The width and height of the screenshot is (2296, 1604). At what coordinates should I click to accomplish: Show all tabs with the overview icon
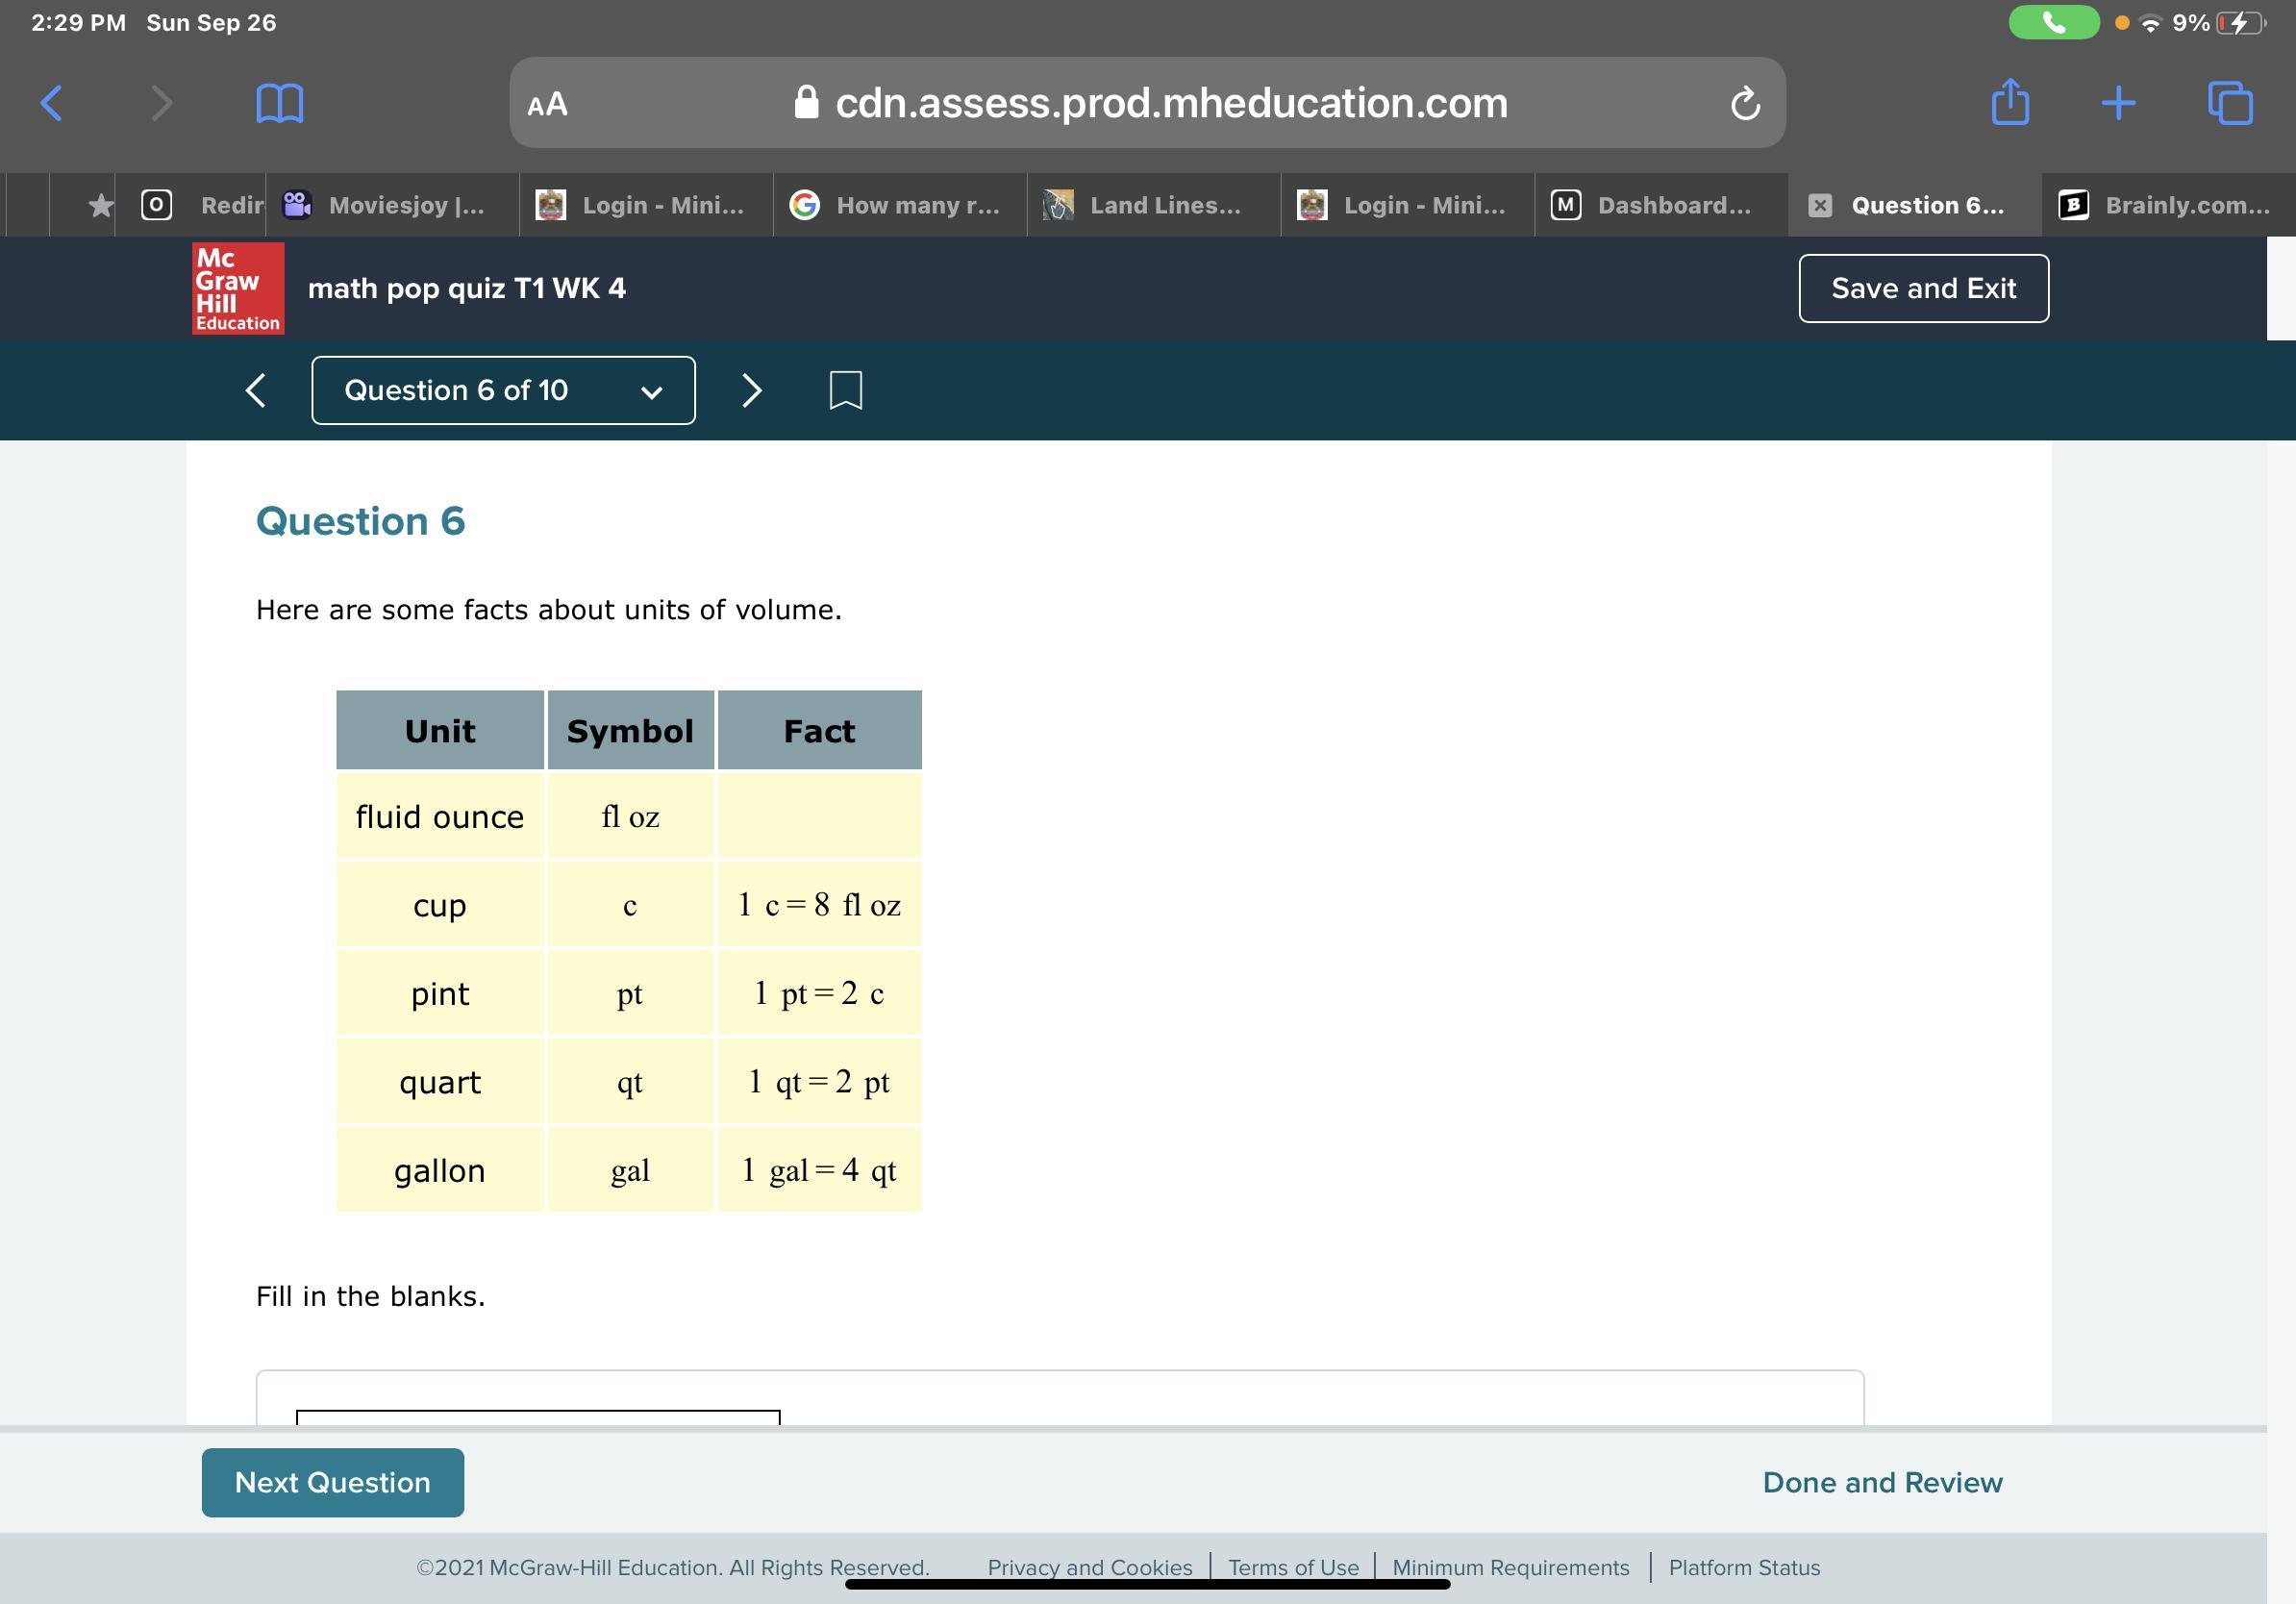pyautogui.click(x=2230, y=103)
